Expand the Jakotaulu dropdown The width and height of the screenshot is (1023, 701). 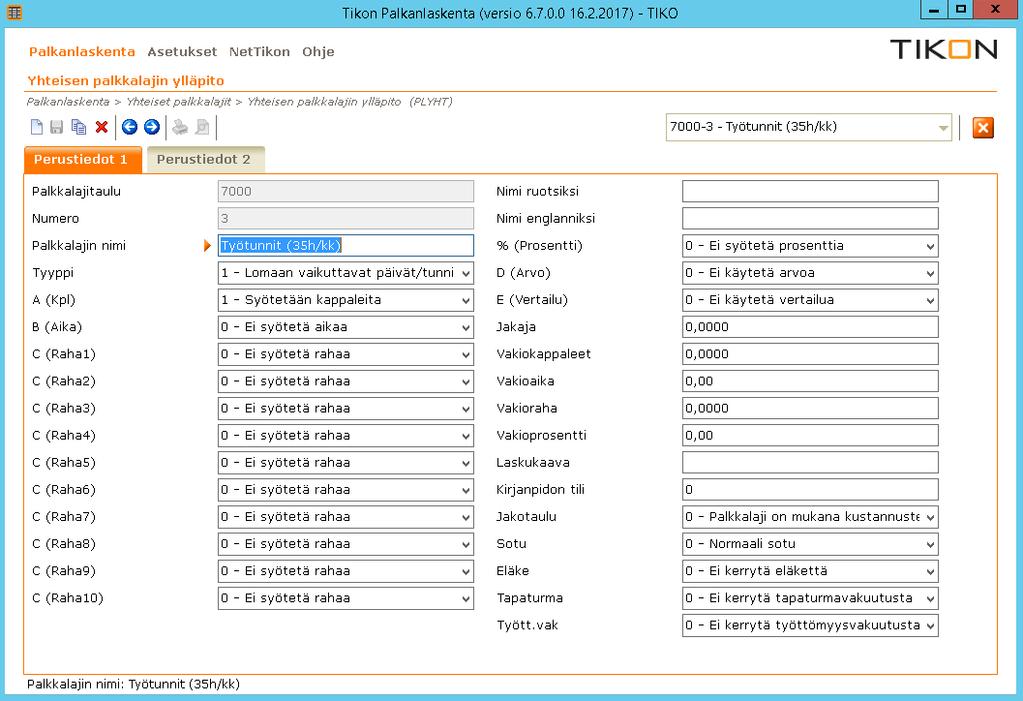930,517
